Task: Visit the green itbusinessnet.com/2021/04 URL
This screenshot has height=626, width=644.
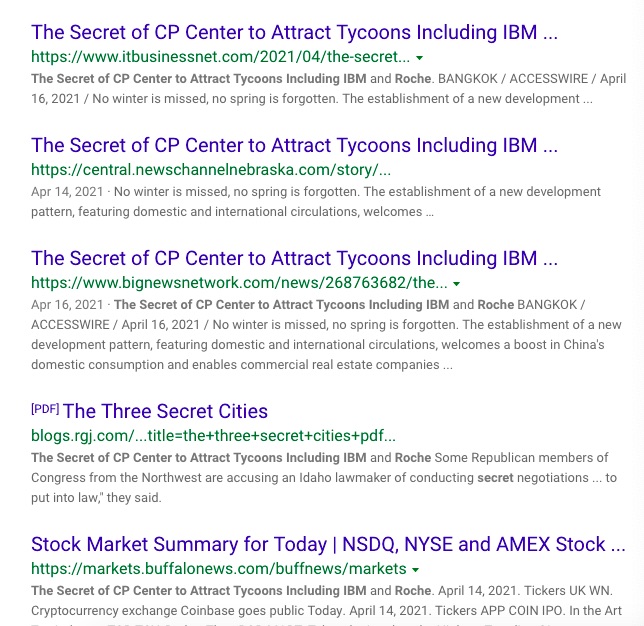Action: point(221,57)
